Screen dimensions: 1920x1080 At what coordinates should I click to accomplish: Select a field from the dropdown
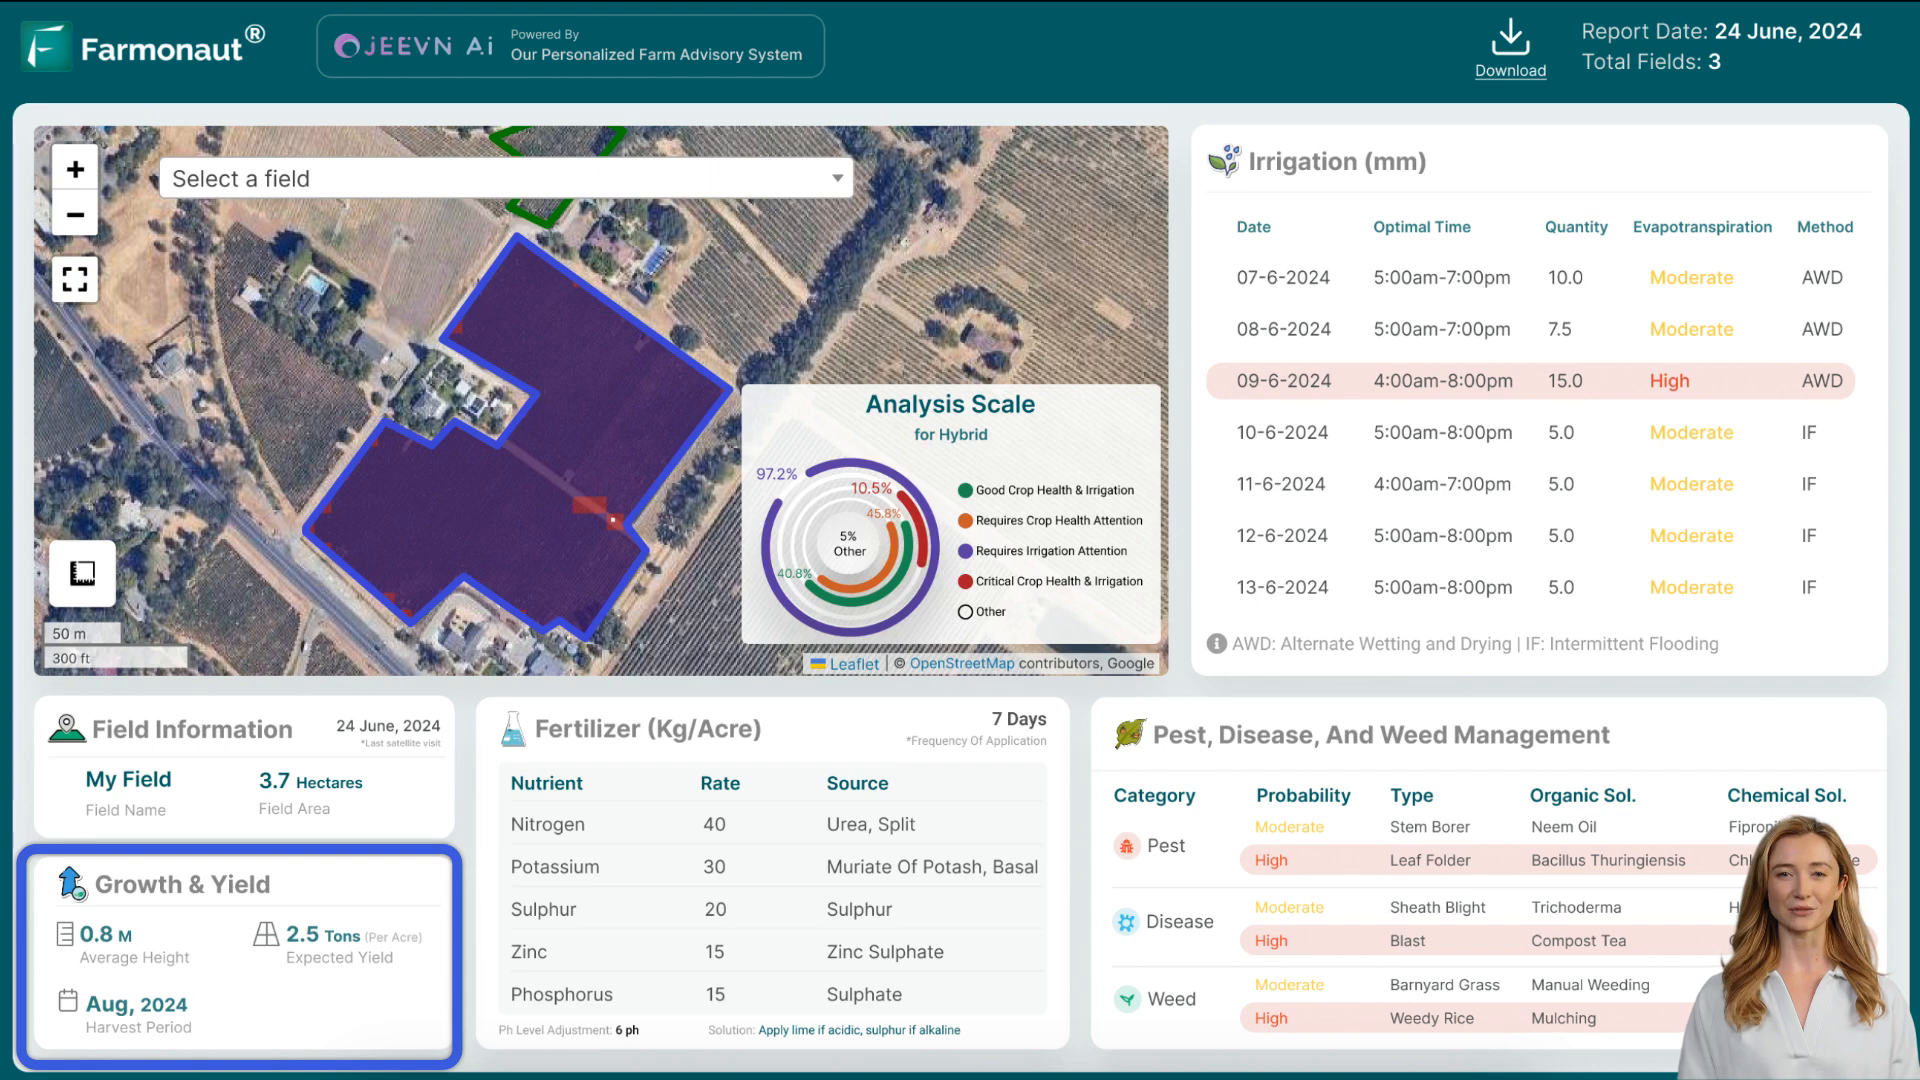pyautogui.click(x=506, y=178)
